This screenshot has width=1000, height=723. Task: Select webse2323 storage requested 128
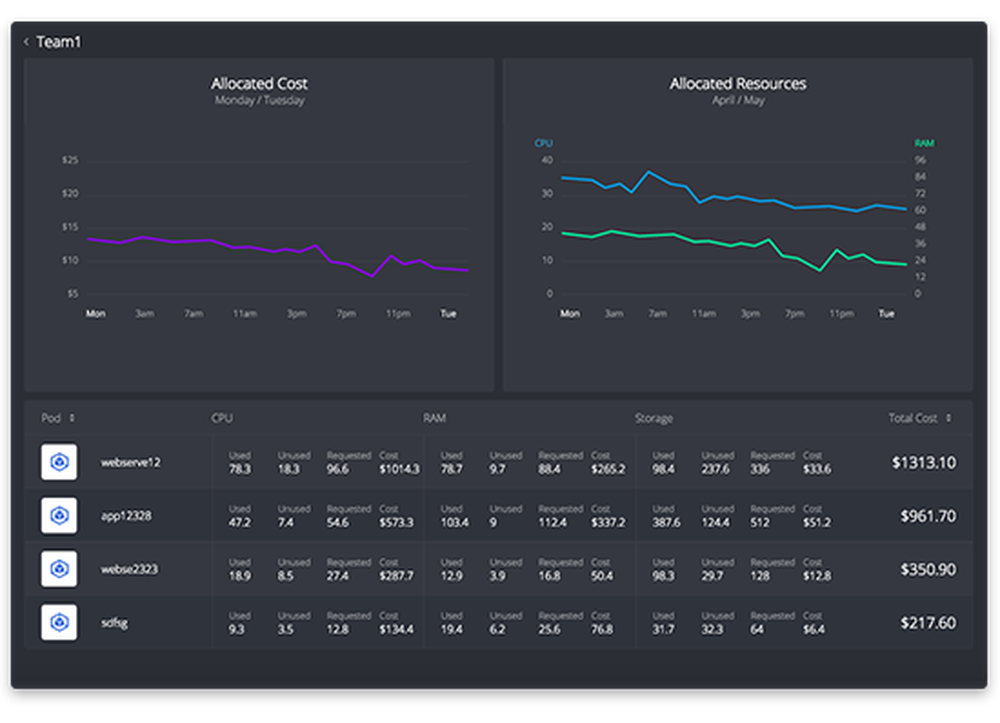click(x=760, y=576)
